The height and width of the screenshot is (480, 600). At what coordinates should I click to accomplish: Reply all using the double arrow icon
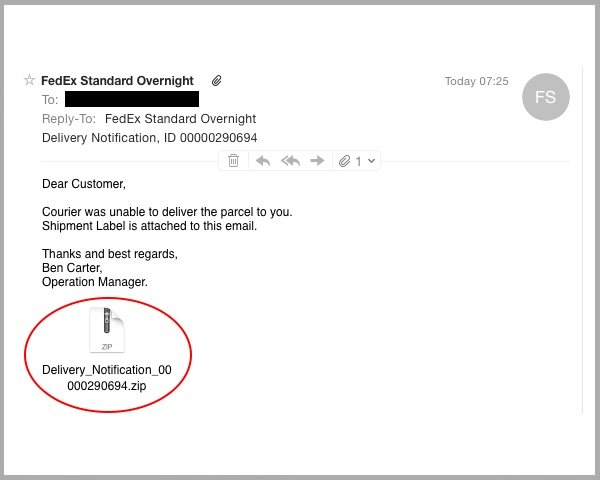[x=290, y=161]
